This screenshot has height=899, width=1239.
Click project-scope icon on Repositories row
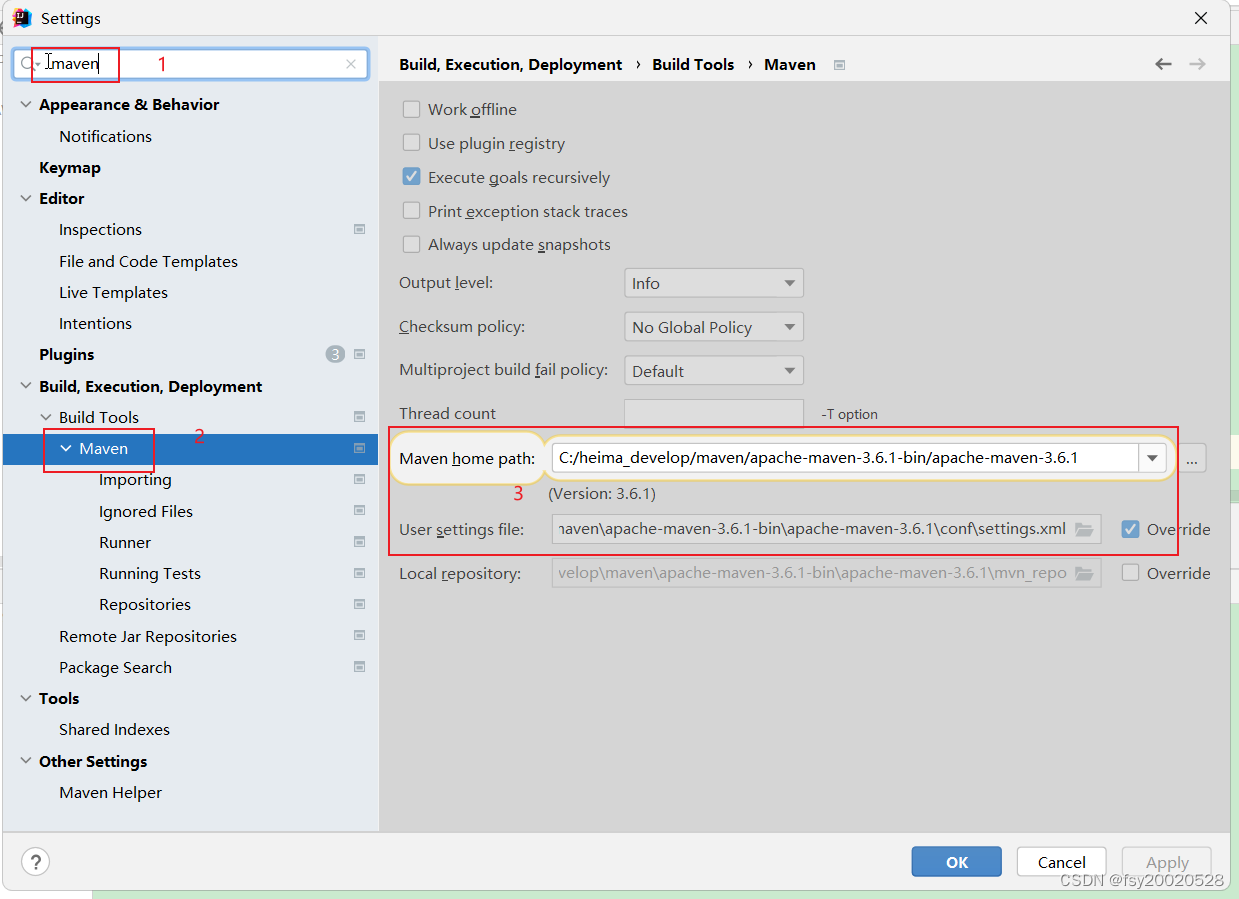click(x=360, y=604)
